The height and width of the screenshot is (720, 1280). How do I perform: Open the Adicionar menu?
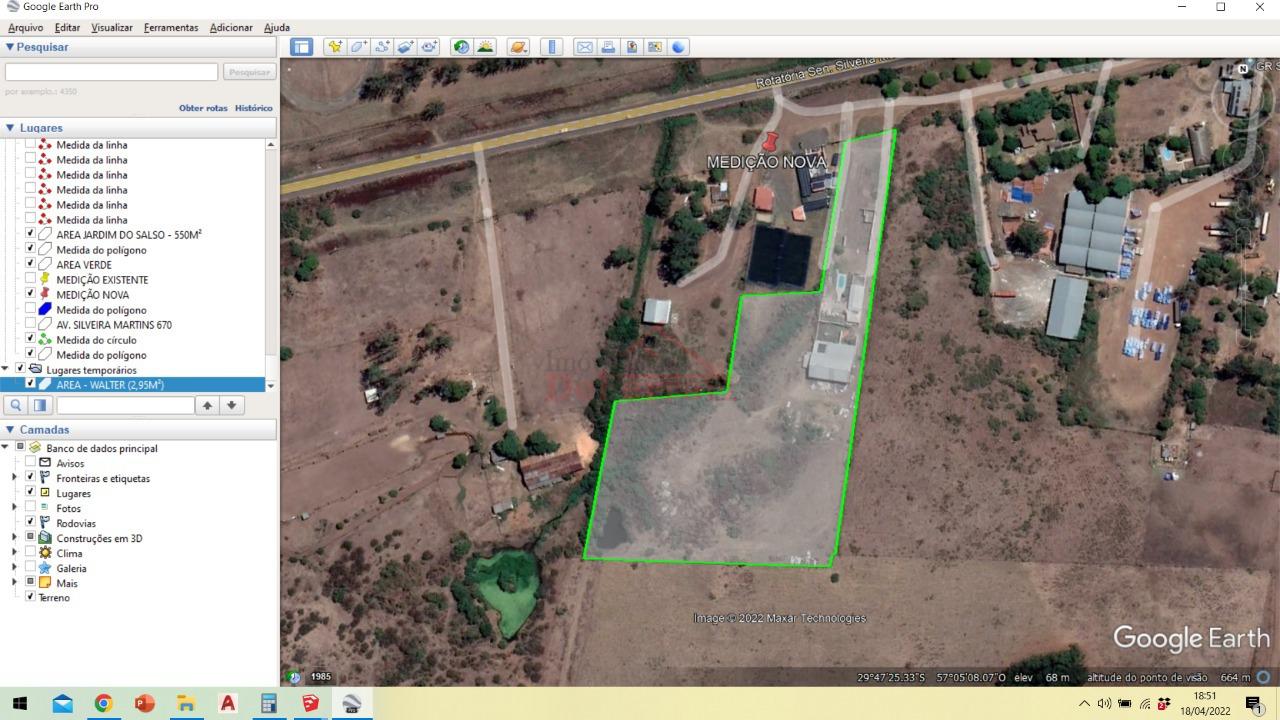pyautogui.click(x=231, y=28)
